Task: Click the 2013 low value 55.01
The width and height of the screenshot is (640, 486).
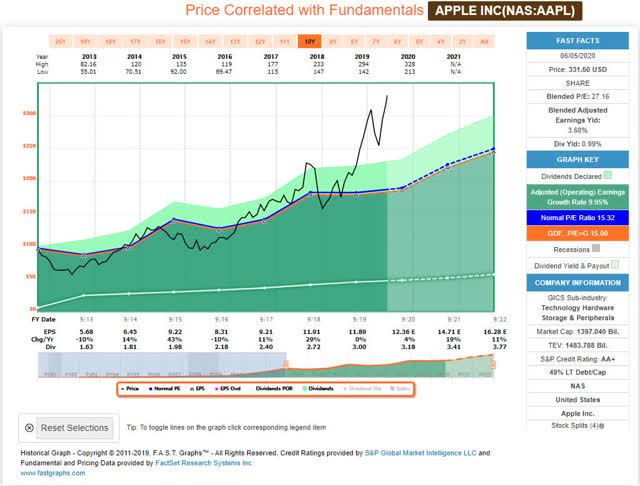Action: [x=88, y=71]
